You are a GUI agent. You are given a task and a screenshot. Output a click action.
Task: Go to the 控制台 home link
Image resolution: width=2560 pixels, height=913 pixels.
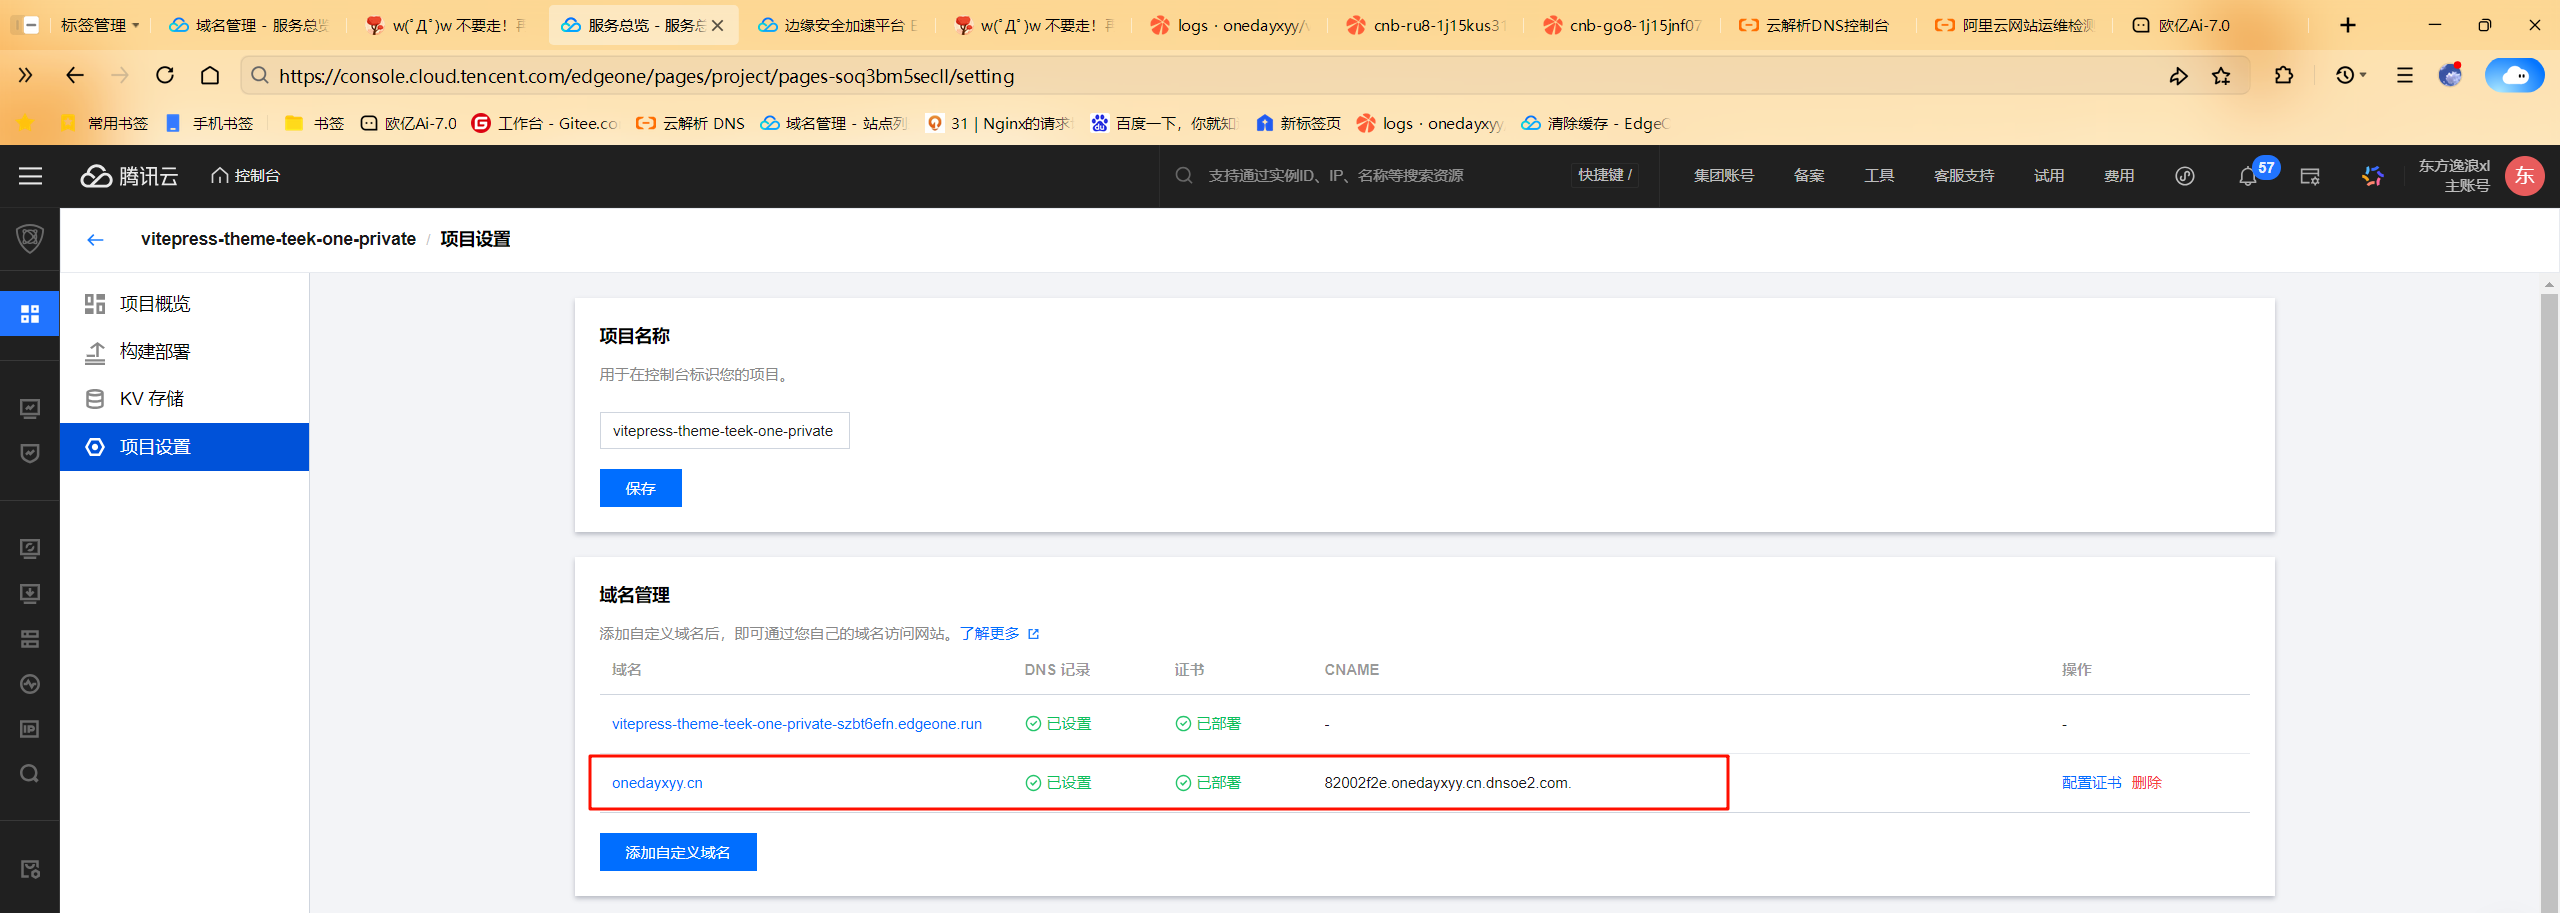click(x=245, y=176)
